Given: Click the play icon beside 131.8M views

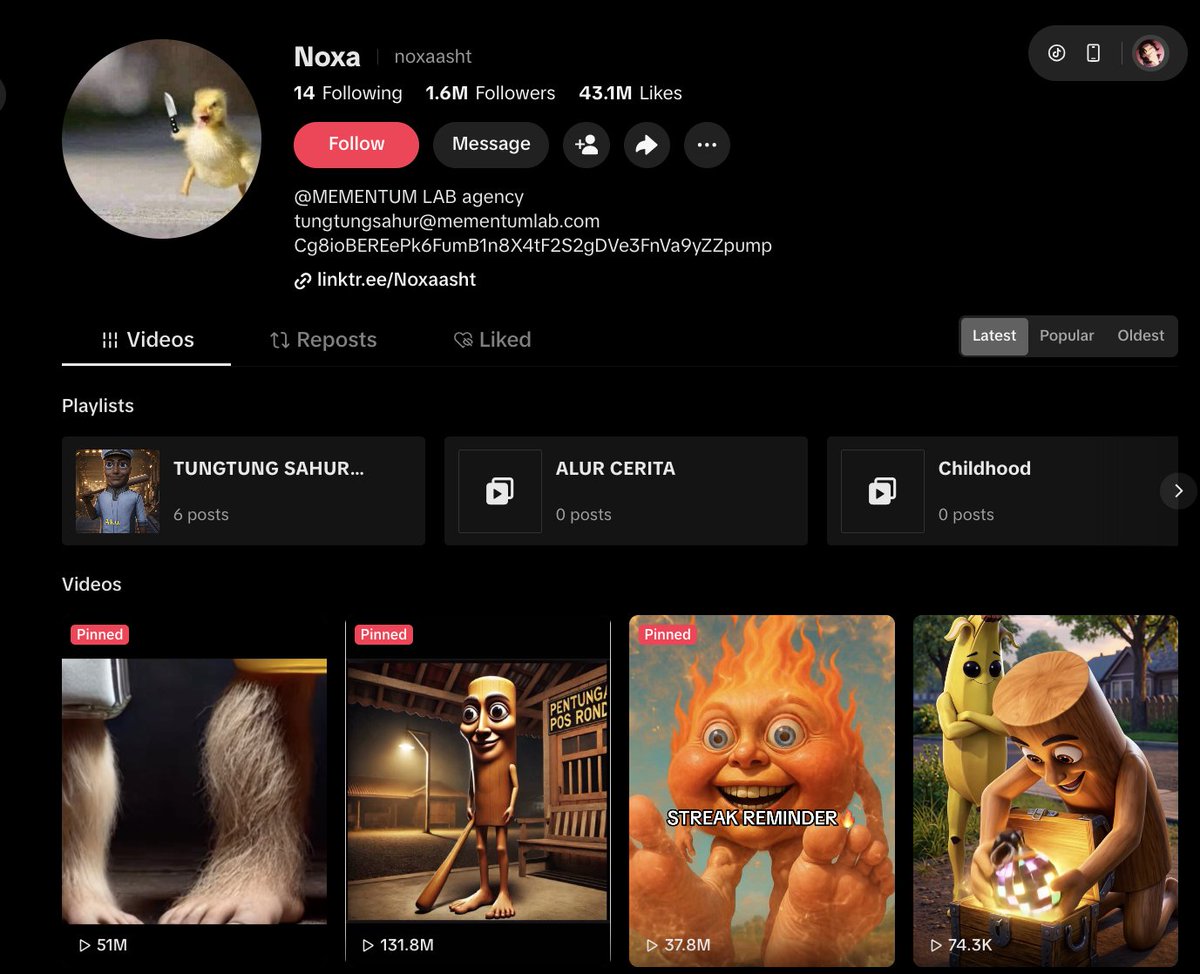Looking at the screenshot, I should coord(368,945).
